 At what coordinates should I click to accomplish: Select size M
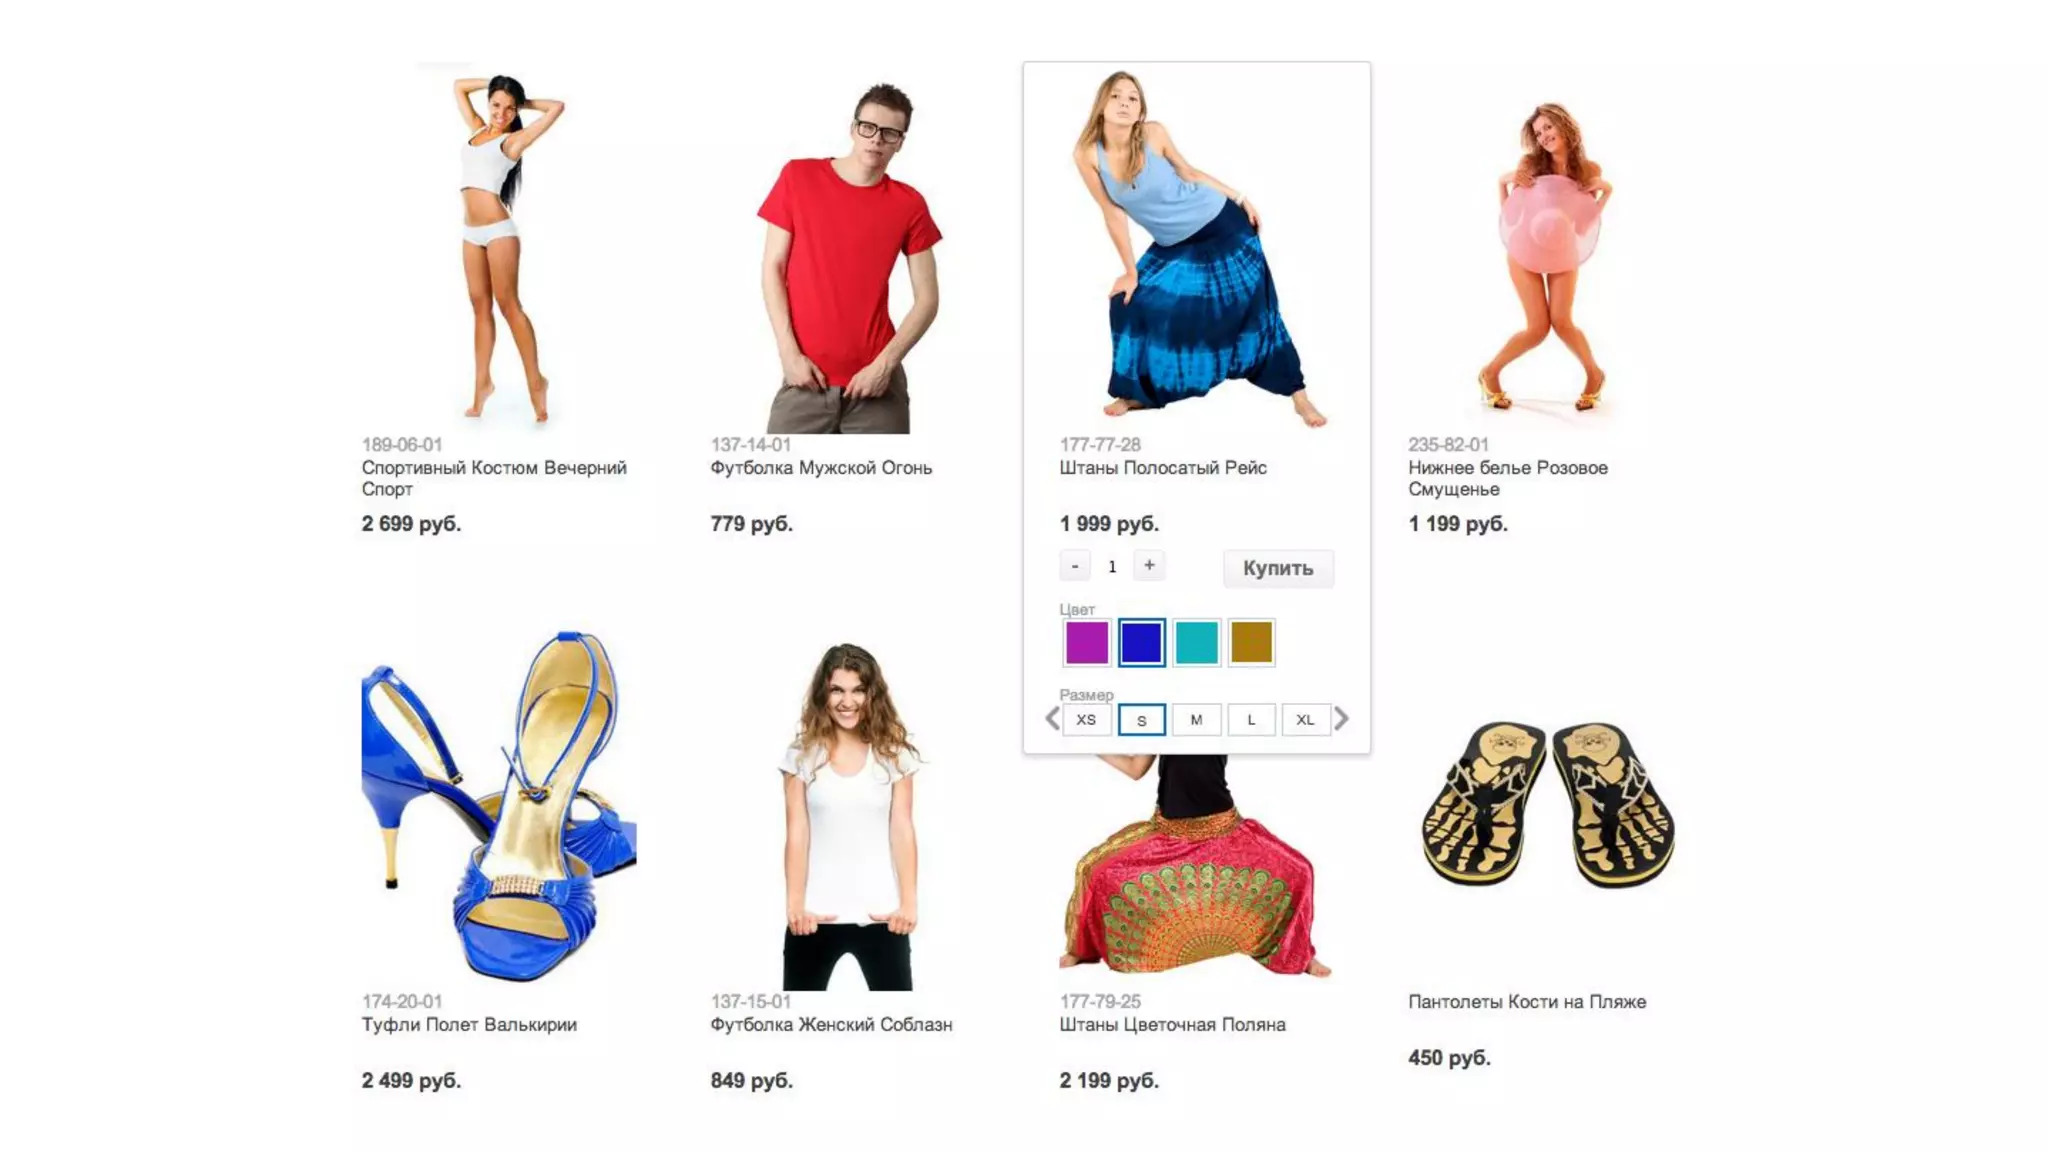1196,720
